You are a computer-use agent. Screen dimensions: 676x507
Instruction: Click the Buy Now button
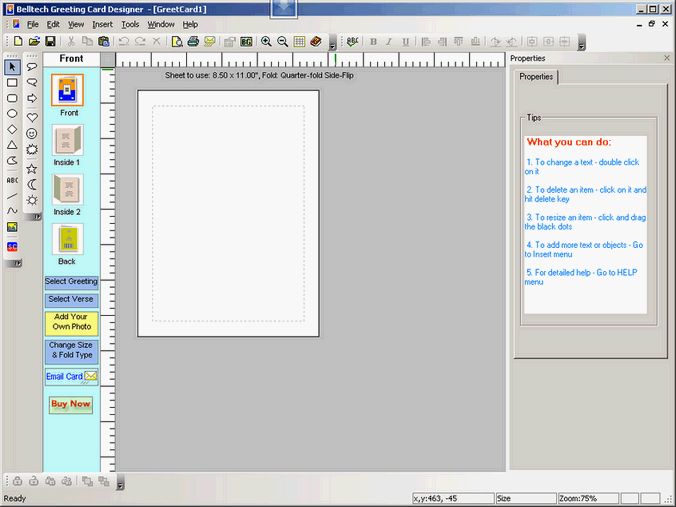(x=71, y=404)
